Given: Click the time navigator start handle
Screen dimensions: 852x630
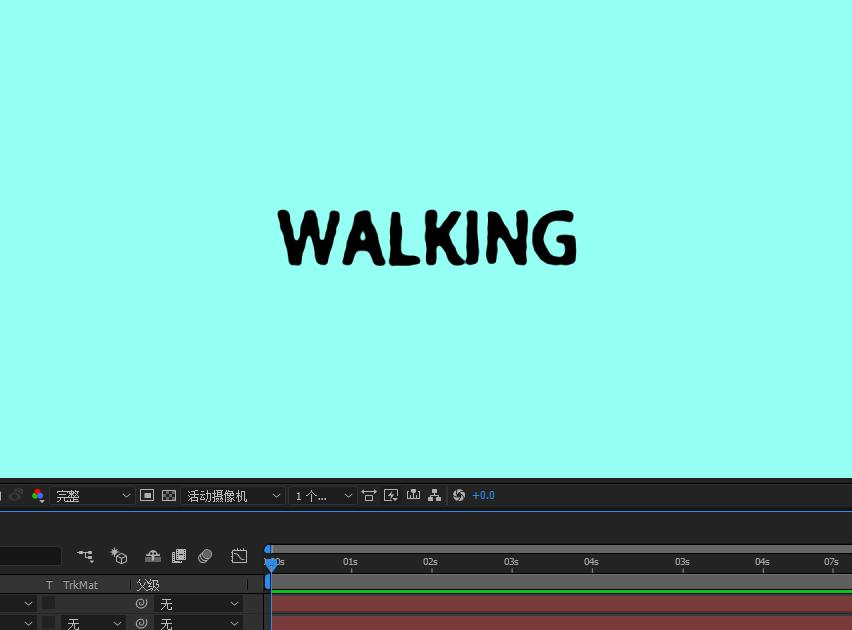Looking at the screenshot, I should (268, 550).
